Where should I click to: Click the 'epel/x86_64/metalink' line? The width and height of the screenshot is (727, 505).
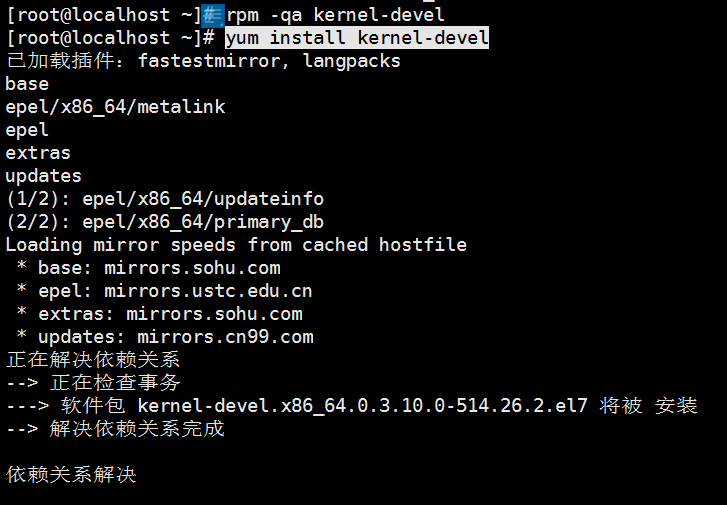pos(115,107)
